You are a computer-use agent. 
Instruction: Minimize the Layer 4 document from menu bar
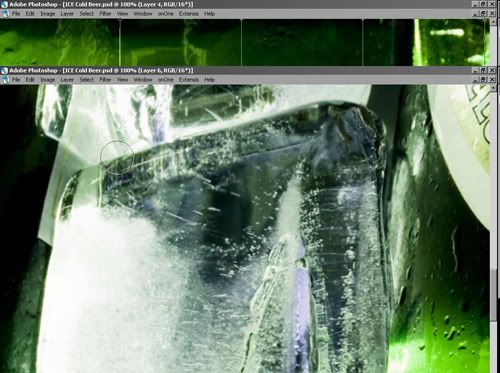476,13
